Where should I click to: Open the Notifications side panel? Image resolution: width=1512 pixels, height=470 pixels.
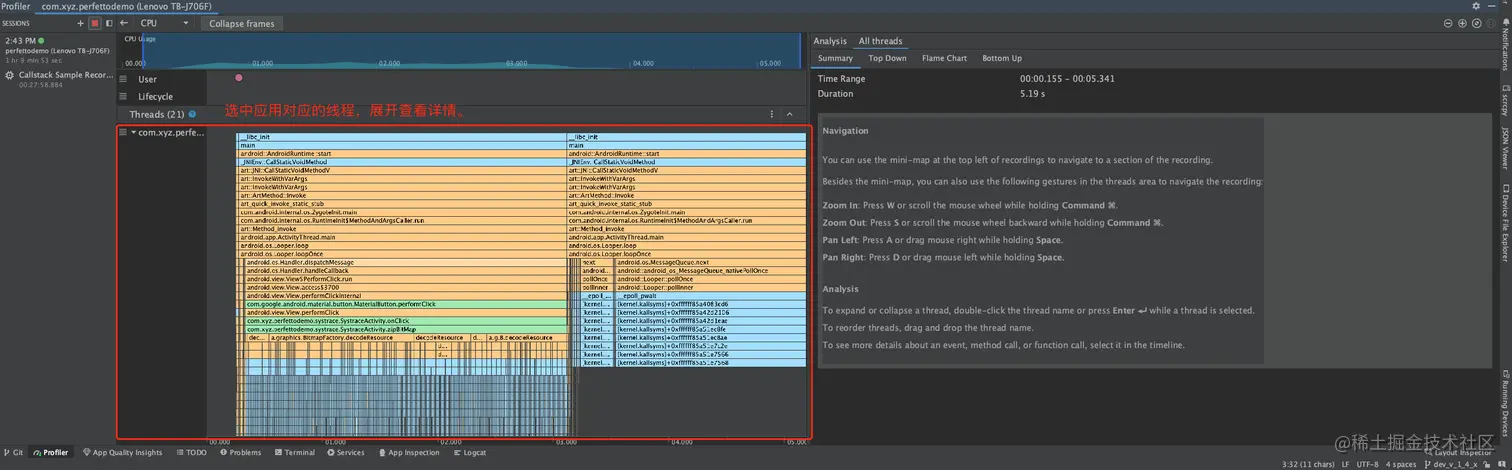coord(1504,46)
